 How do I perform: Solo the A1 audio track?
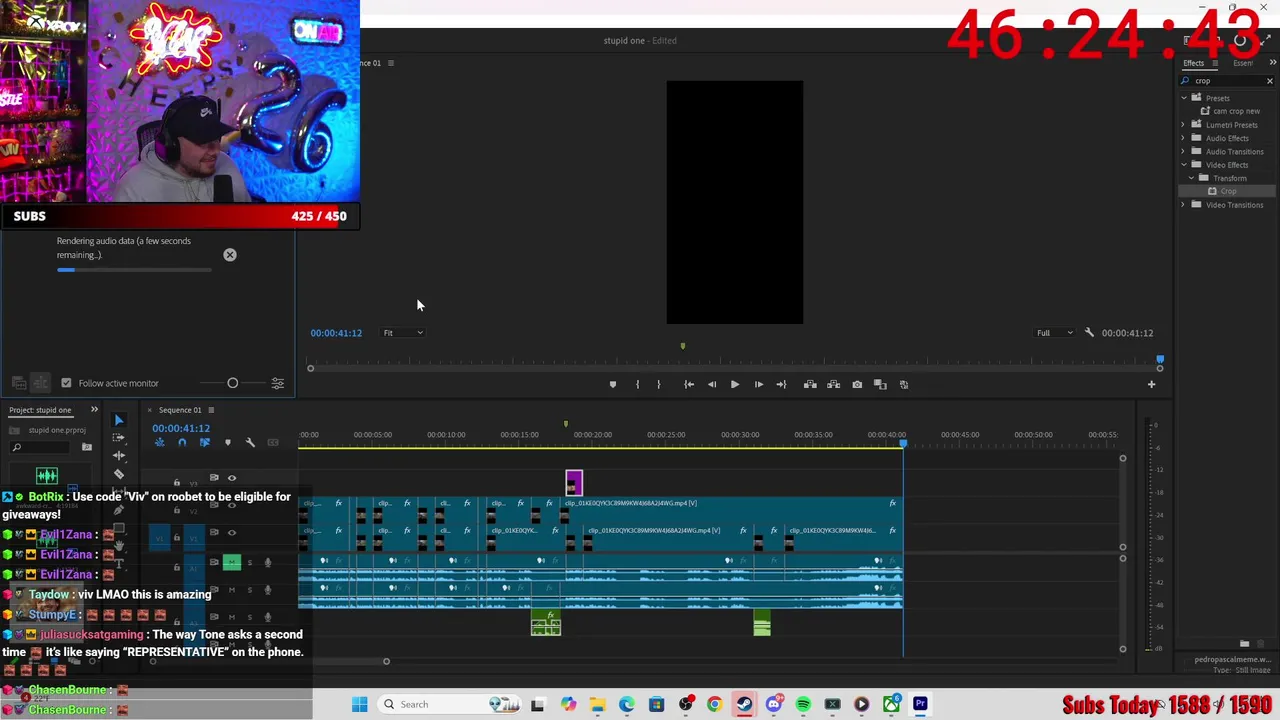pos(249,563)
